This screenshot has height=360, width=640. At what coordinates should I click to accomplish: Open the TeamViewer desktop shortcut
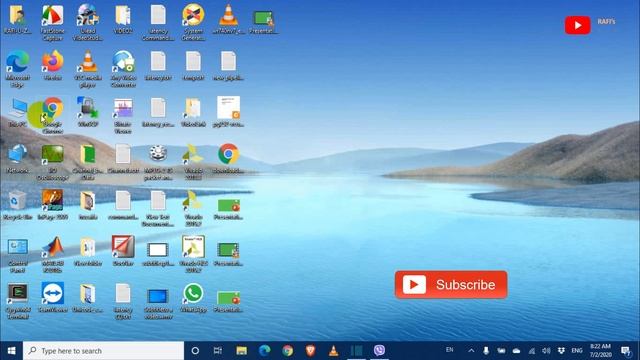[x=53, y=298]
